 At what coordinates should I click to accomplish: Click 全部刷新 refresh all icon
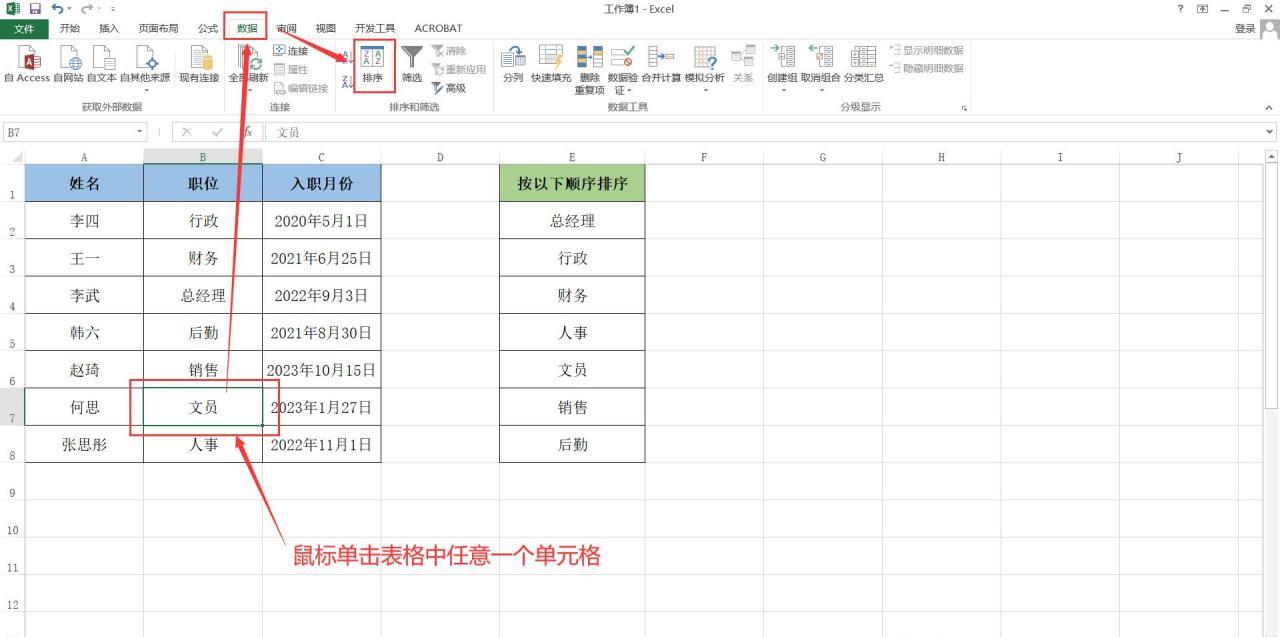tap(248, 64)
